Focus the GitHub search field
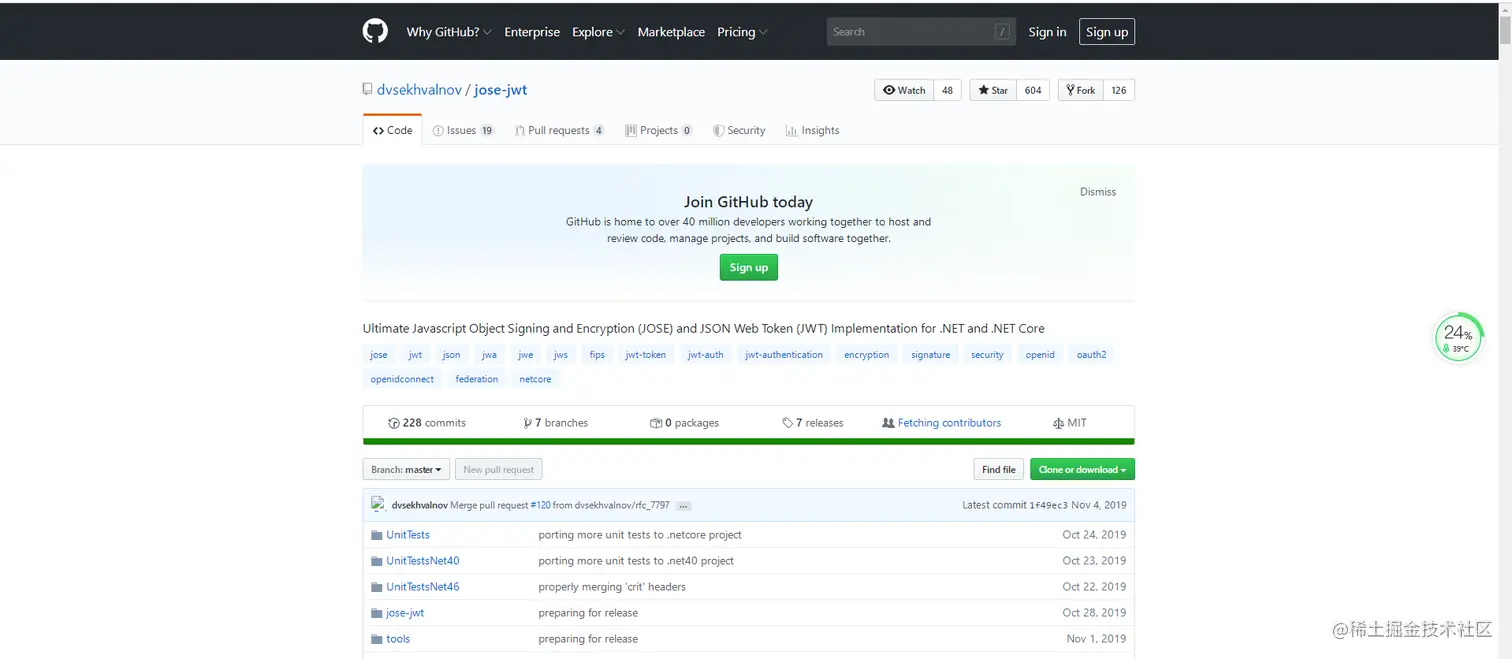This screenshot has width=1512, height=659. [921, 32]
